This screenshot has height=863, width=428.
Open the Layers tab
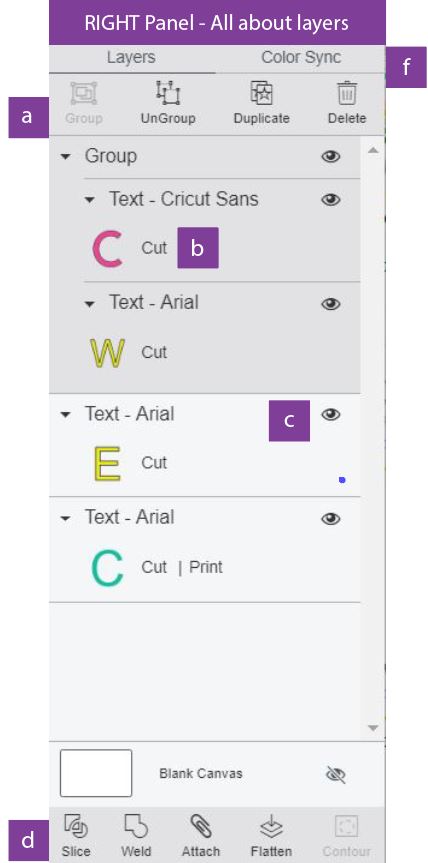click(131, 57)
